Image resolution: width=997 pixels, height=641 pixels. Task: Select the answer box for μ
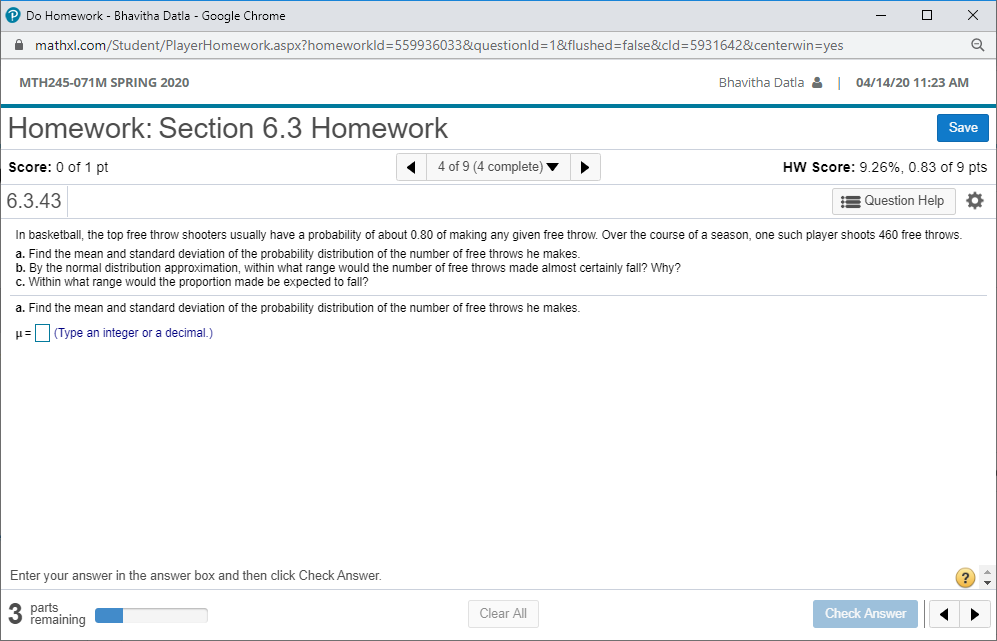coord(41,332)
